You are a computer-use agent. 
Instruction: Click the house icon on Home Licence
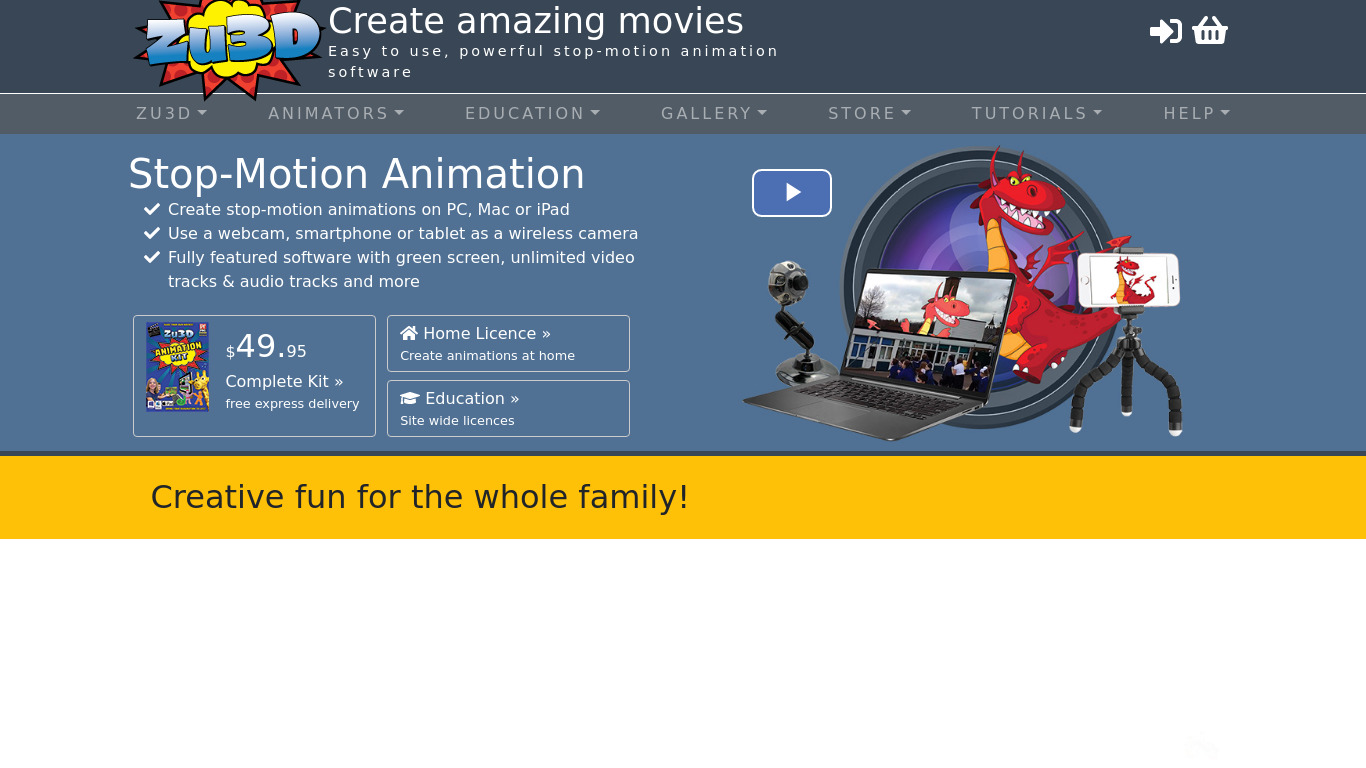click(409, 333)
